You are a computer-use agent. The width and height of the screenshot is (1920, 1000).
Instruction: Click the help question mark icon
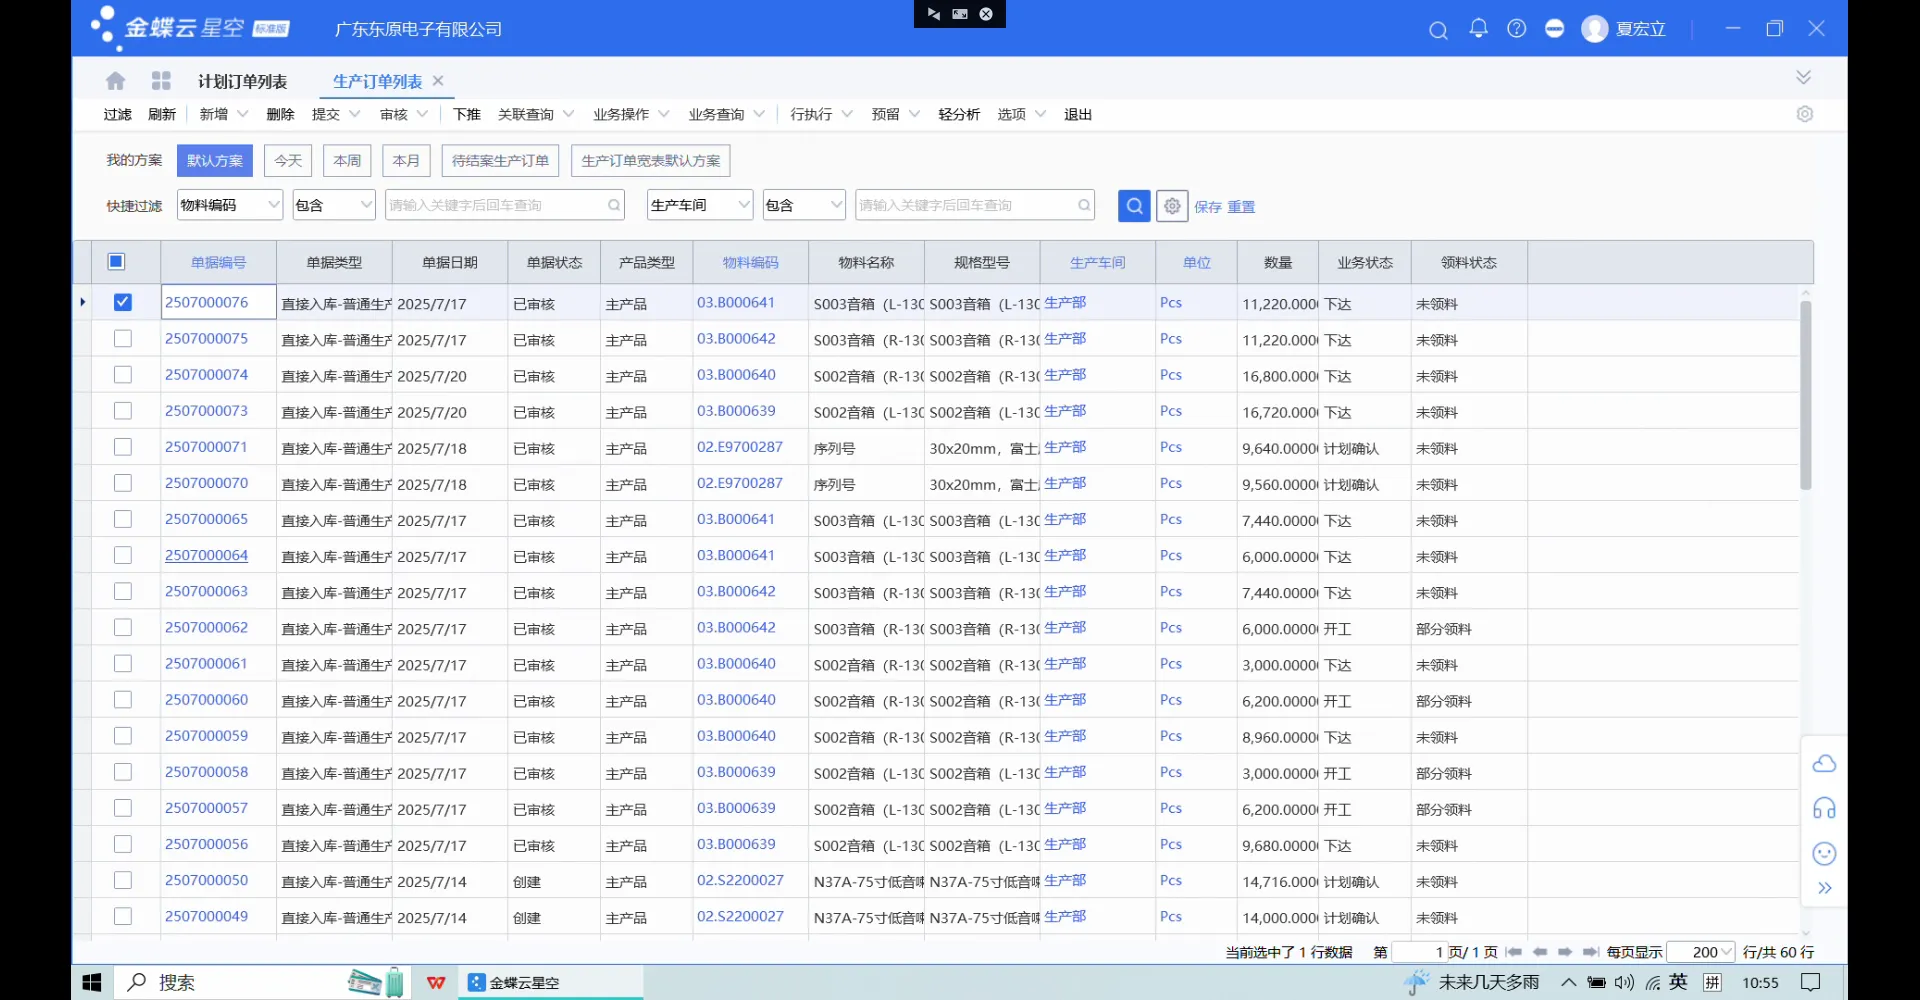1516,29
